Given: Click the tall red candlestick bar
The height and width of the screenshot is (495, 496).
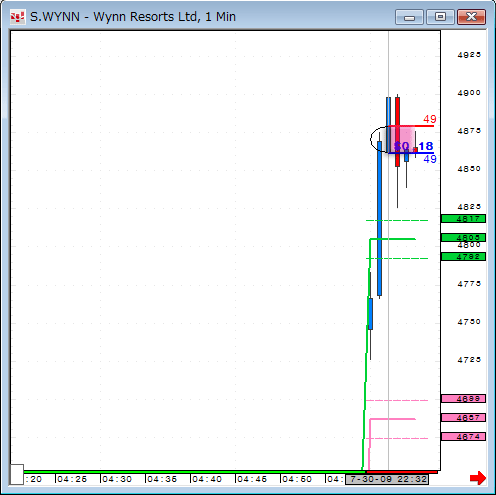Looking at the screenshot, I should tap(397, 132).
